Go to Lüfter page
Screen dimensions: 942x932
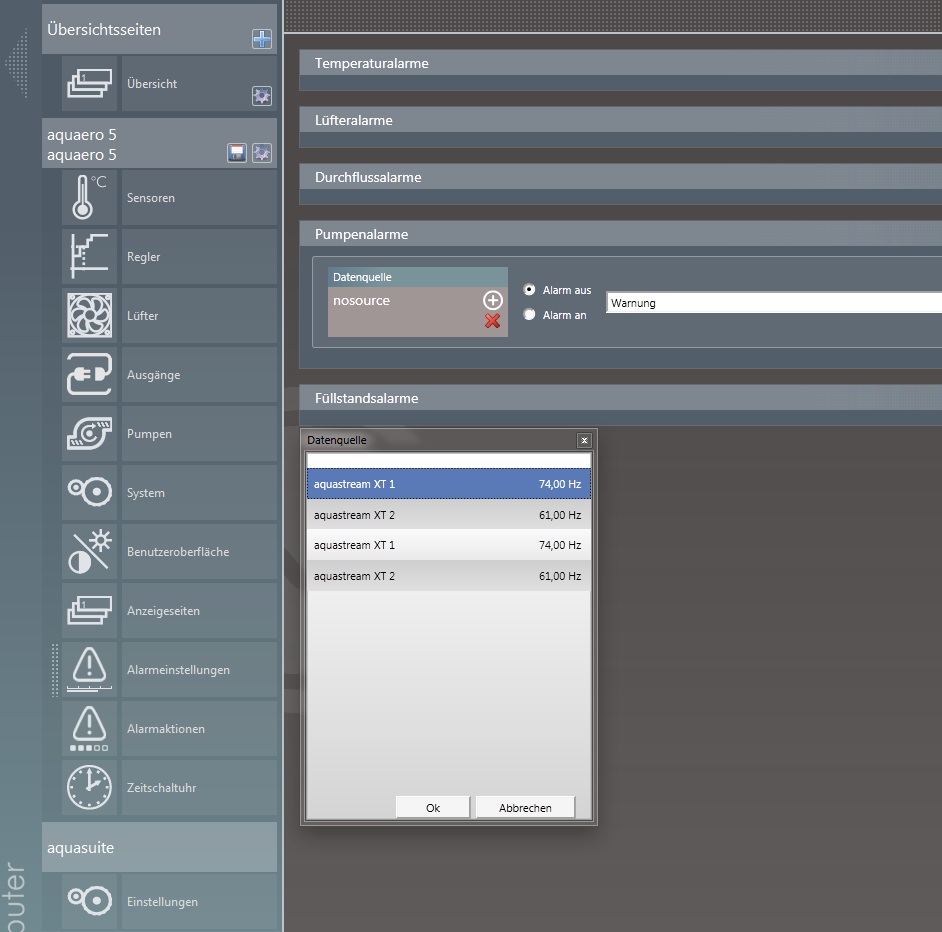[x=199, y=315]
